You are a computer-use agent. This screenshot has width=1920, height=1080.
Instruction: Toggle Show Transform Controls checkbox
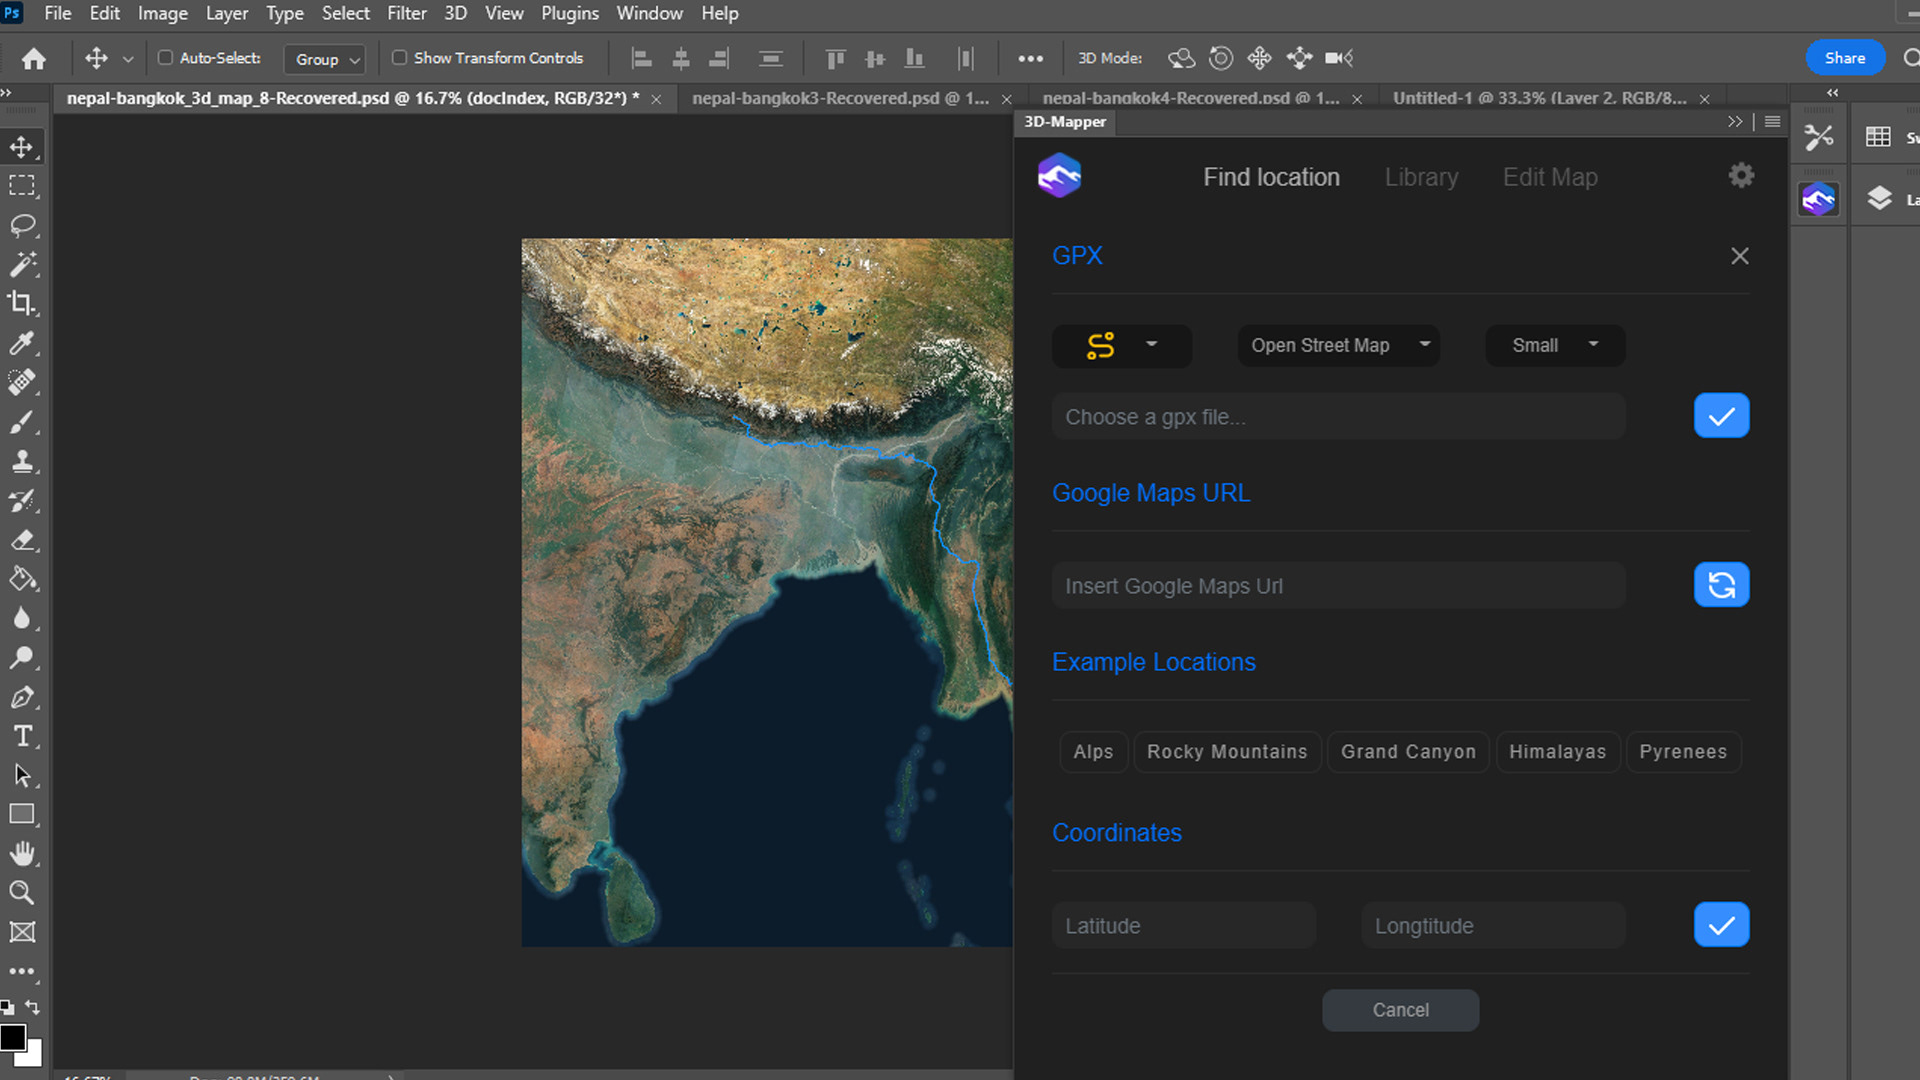click(400, 58)
